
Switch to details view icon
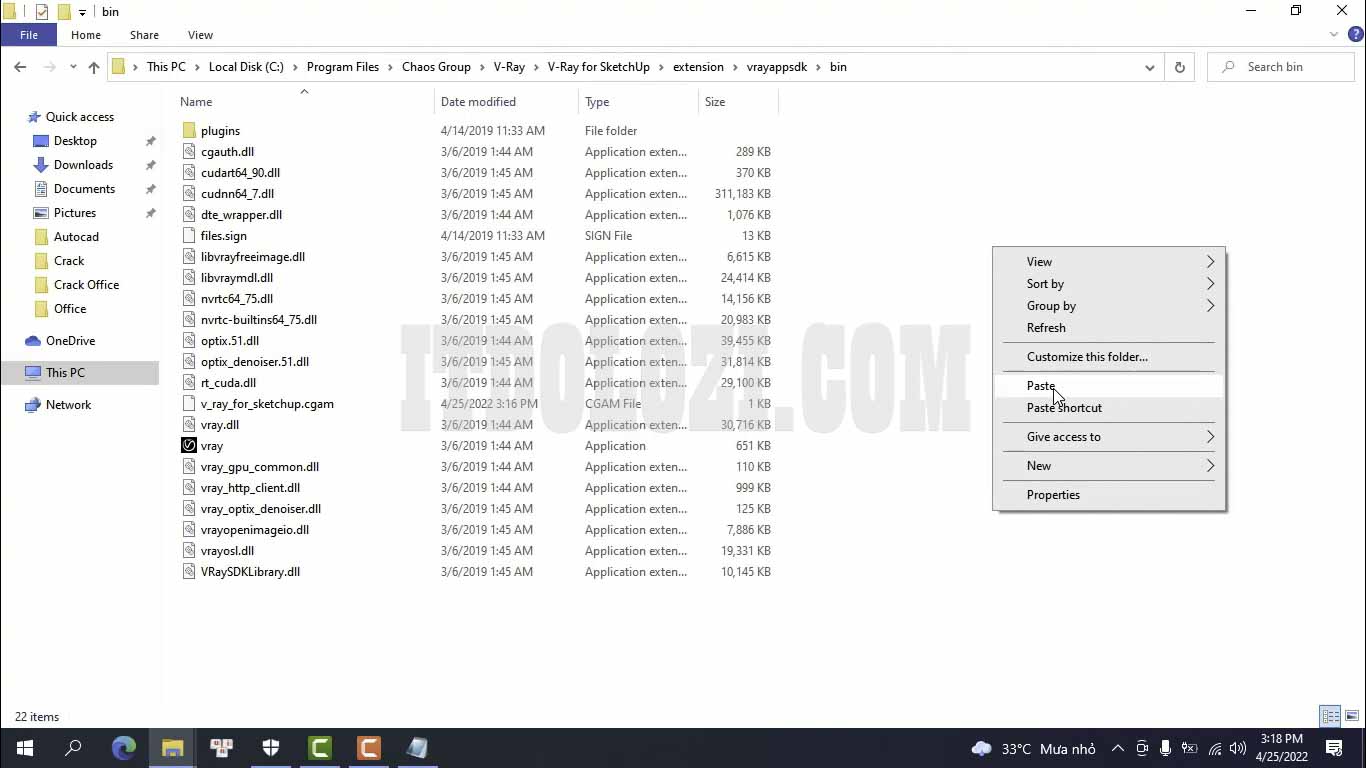[1330, 716]
